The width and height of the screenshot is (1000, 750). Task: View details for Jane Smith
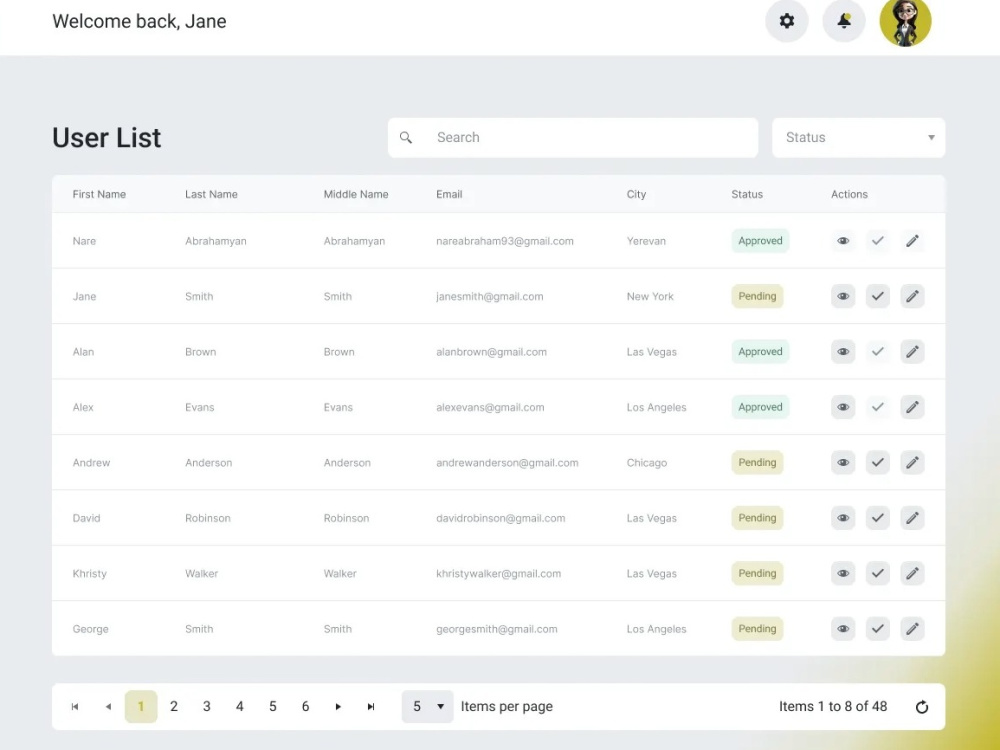(843, 296)
